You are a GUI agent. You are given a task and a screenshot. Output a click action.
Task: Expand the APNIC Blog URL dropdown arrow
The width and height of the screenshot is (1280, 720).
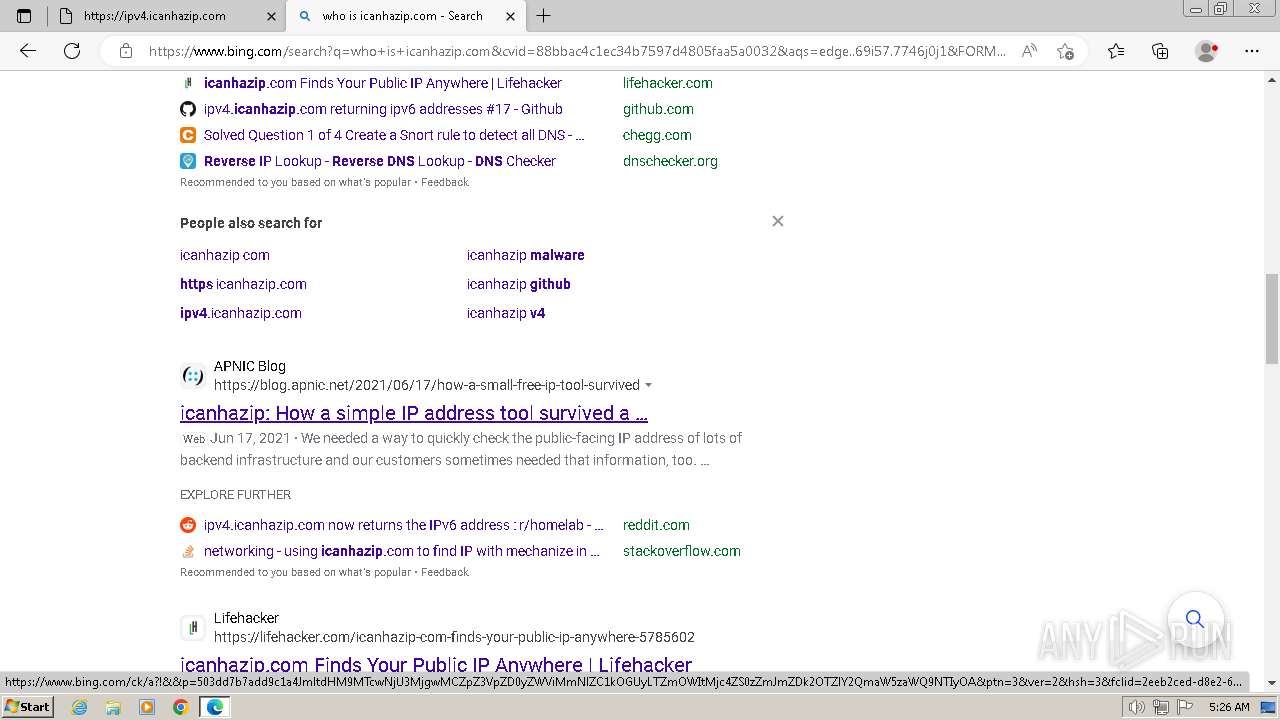pos(648,385)
